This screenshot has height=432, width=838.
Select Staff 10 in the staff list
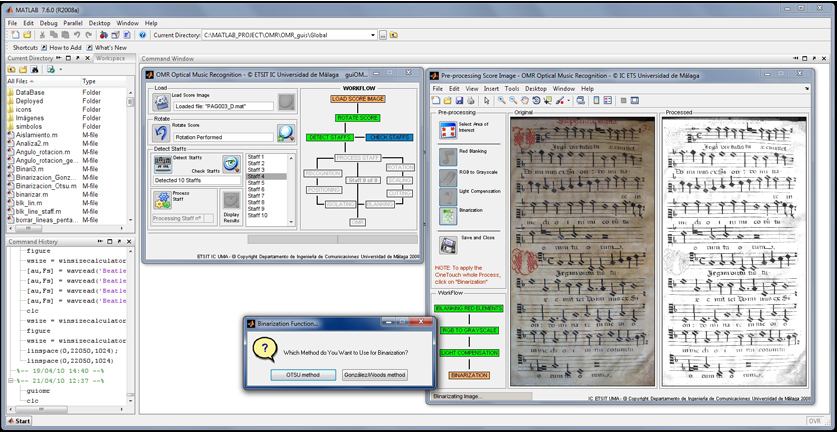point(258,215)
